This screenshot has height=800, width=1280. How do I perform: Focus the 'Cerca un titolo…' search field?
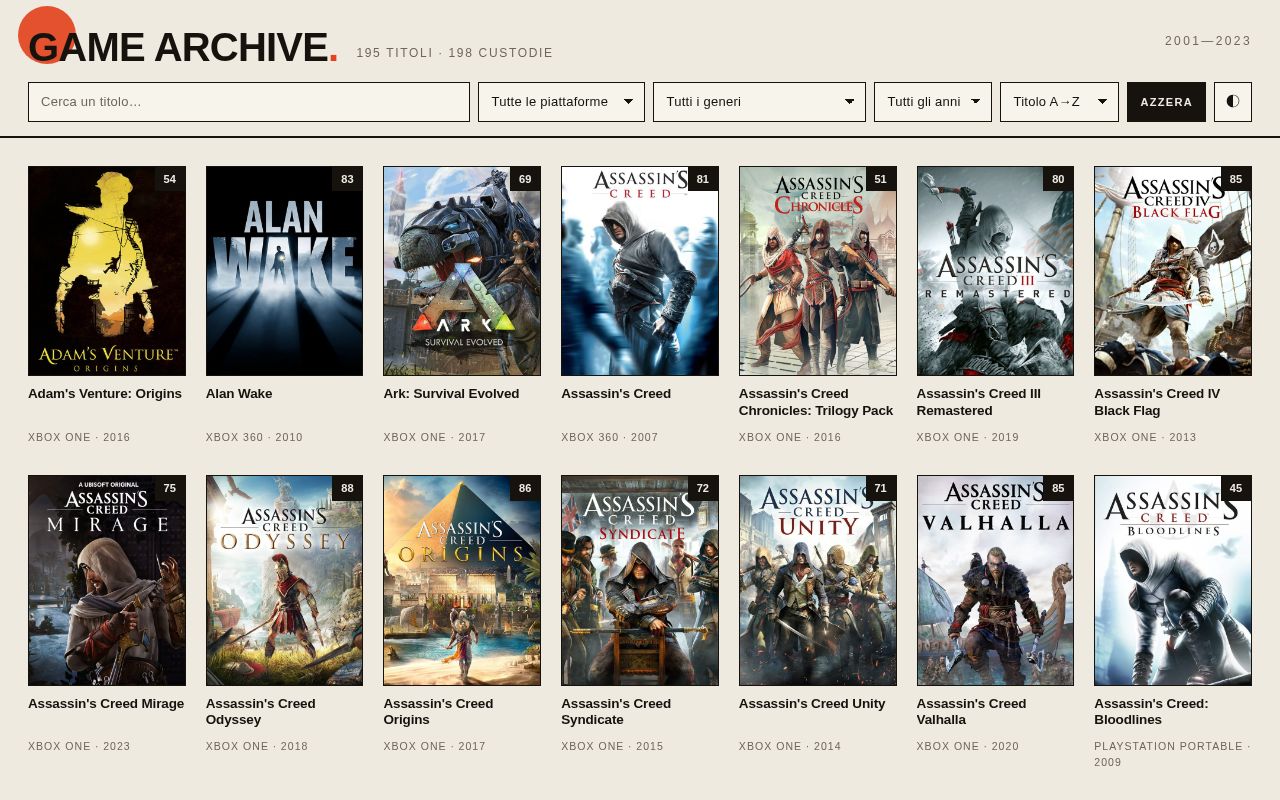pos(249,102)
